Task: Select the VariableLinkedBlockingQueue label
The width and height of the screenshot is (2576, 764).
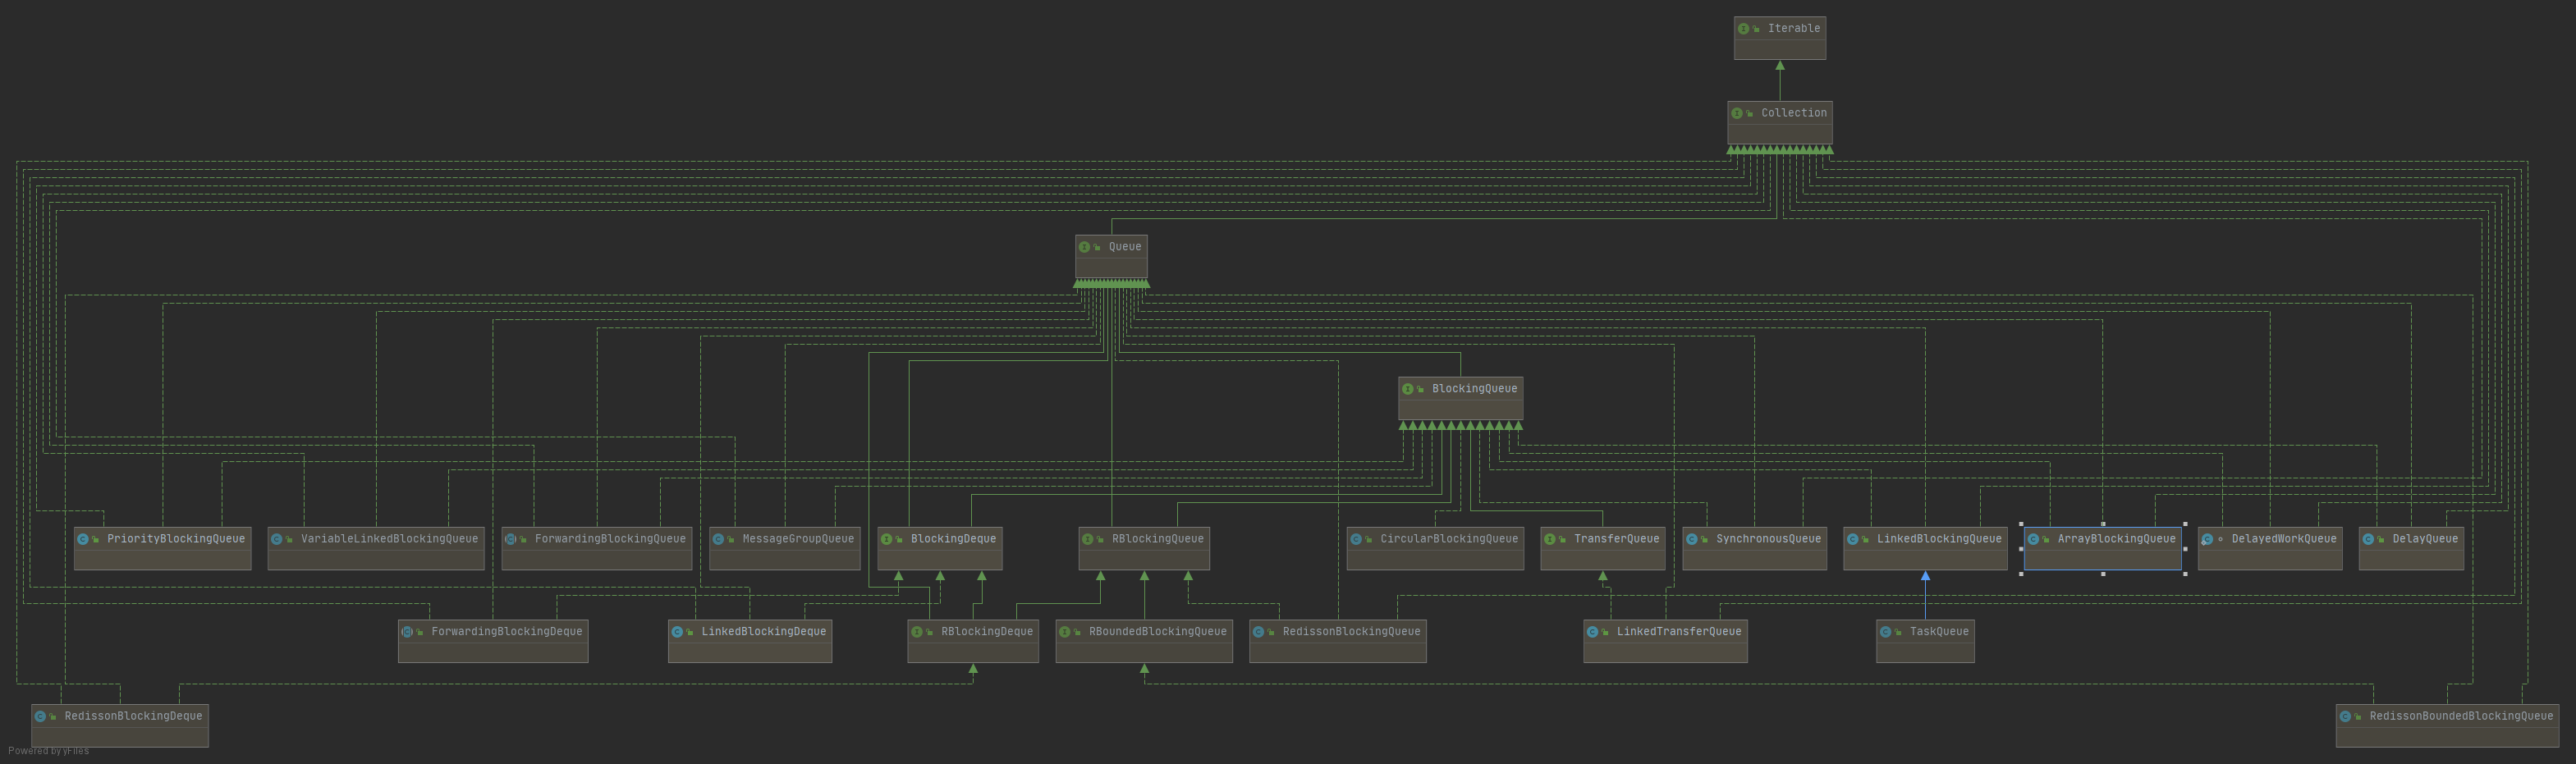Action: pyautogui.click(x=389, y=539)
